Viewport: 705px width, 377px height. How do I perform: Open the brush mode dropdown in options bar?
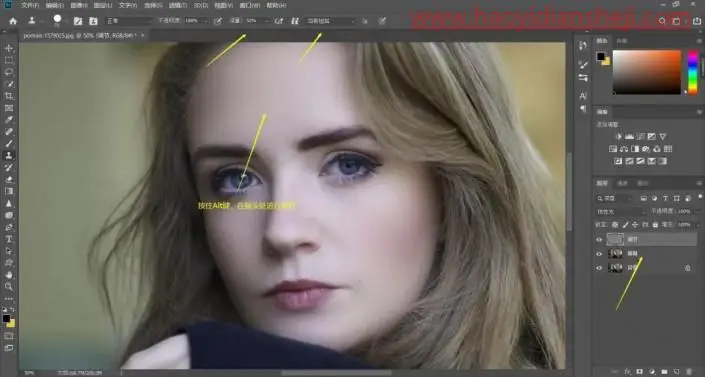click(x=129, y=21)
